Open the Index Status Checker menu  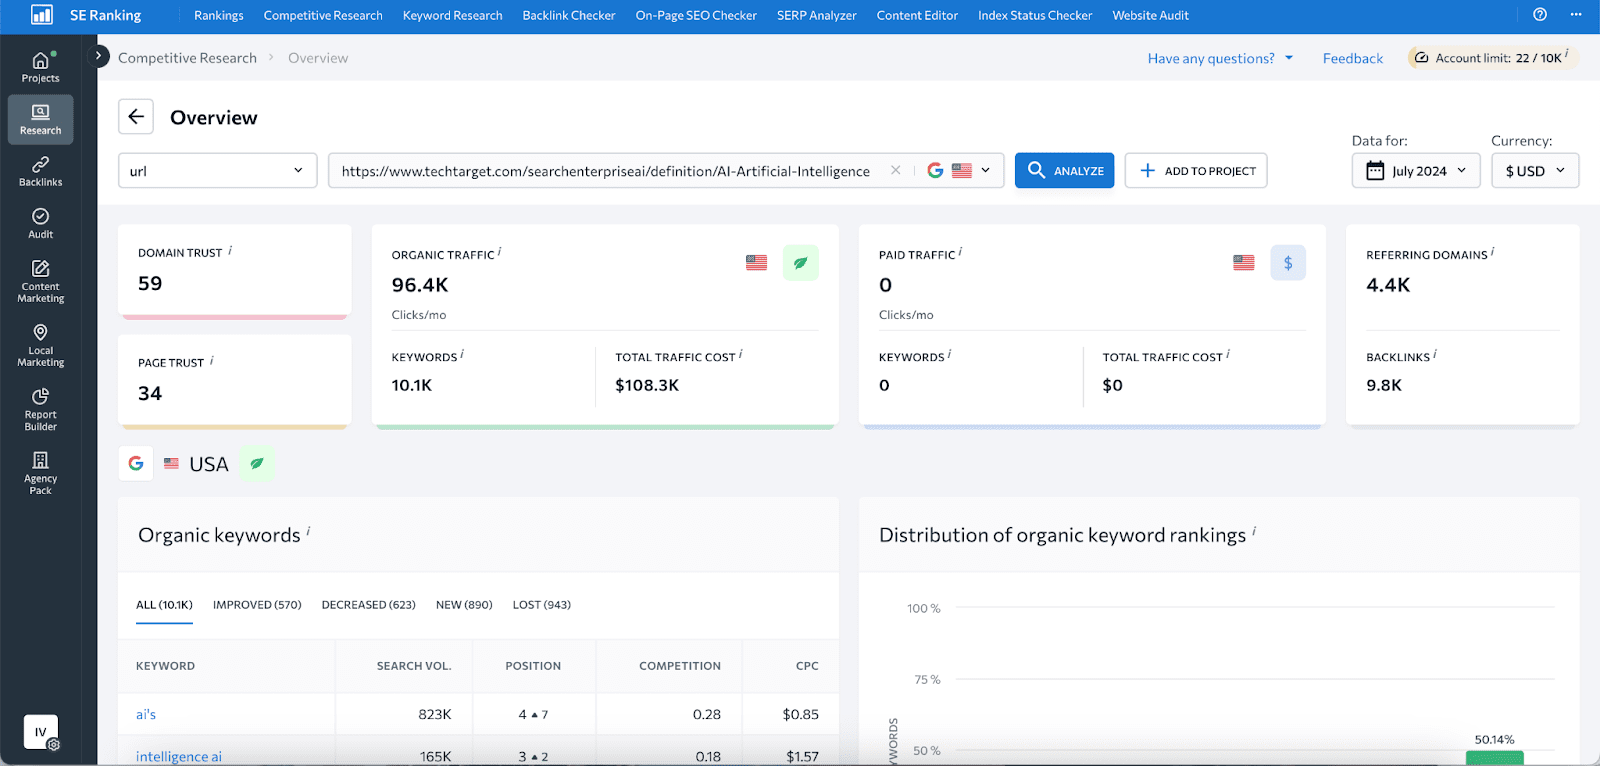[x=1035, y=15]
